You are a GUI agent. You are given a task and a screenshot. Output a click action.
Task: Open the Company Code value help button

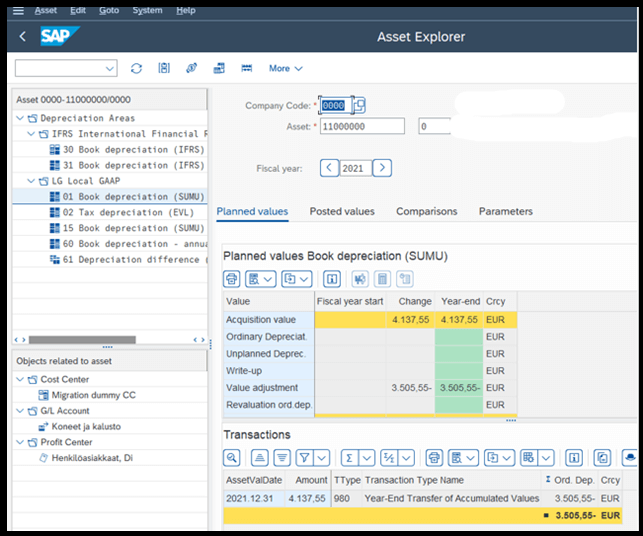pyautogui.click(x=359, y=105)
